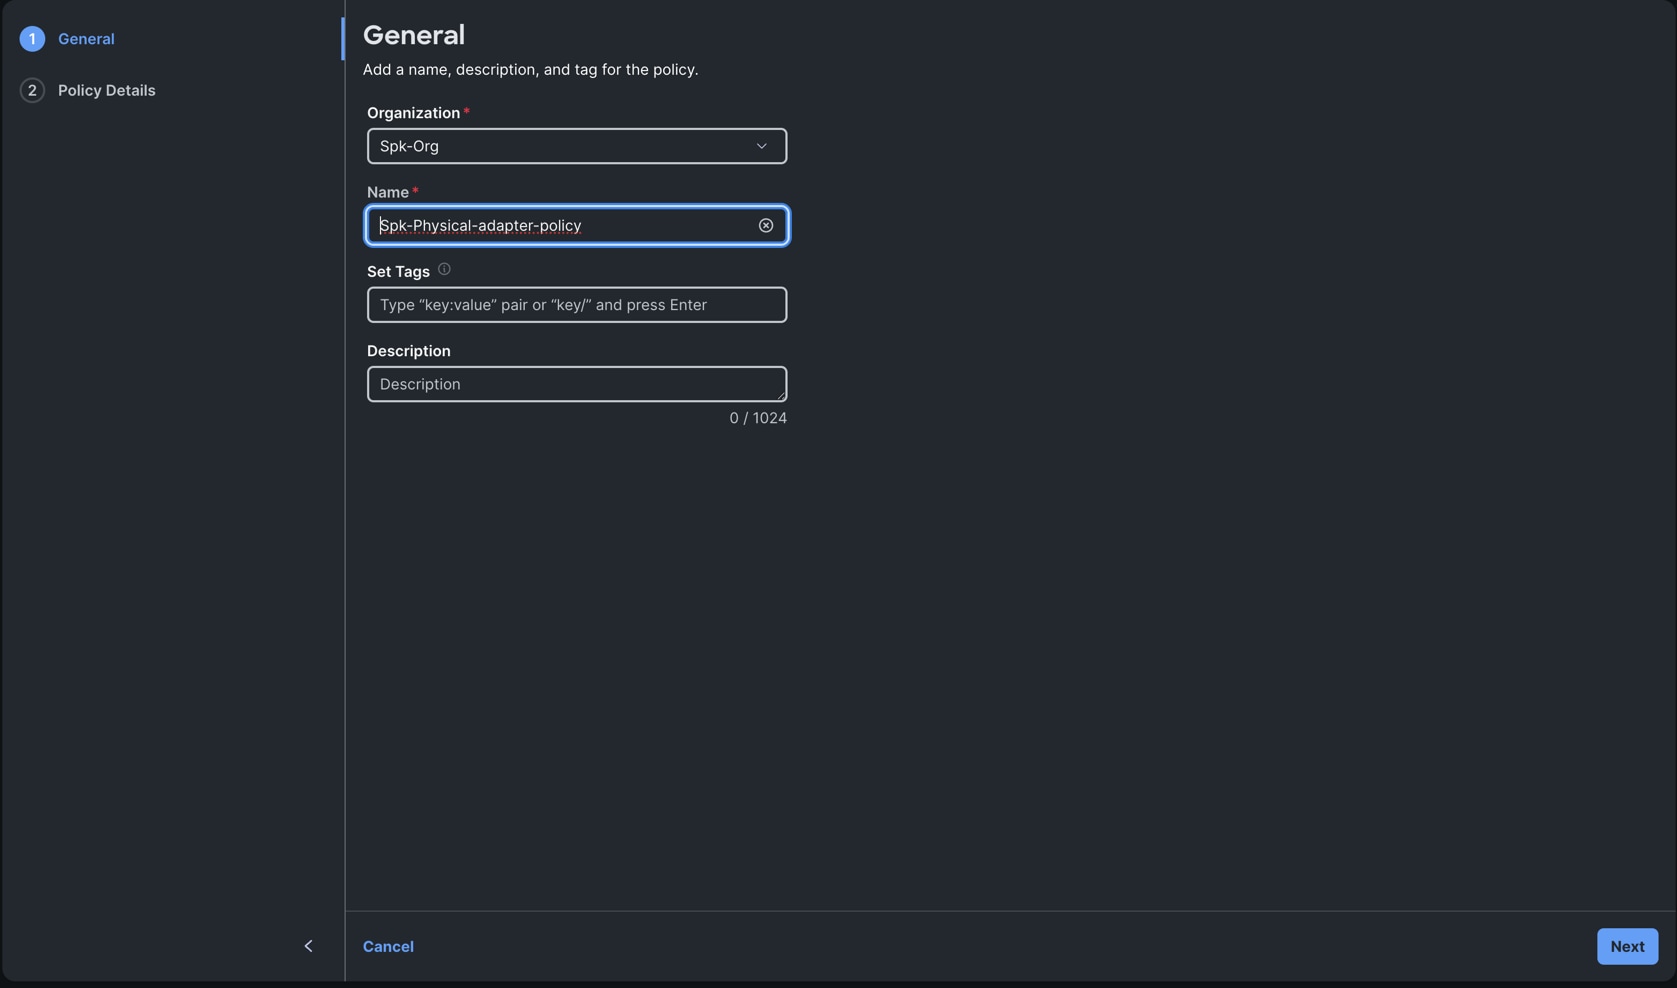Screen dimensions: 1677x988
Task: Click the Next button
Action: tap(1626, 945)
